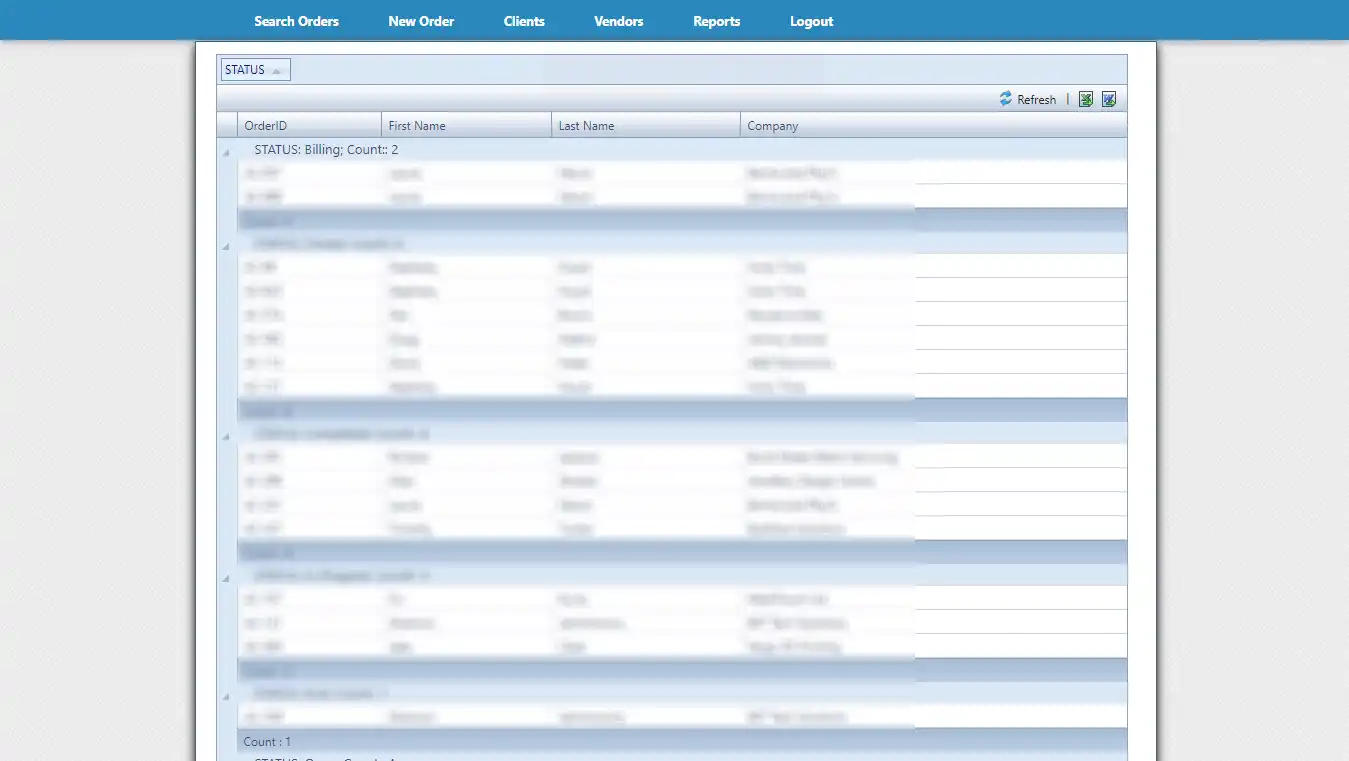The height and width of the screenshot is (761, 1349).
Task: Collapse the second status group arrow
Action: [226, 246]
